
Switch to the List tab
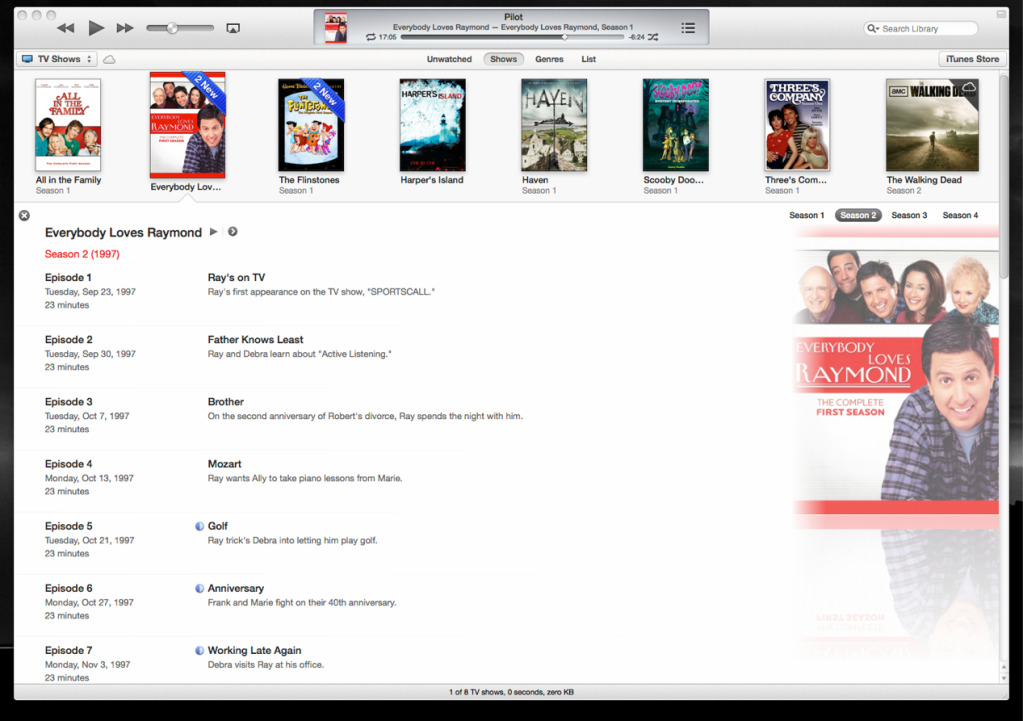pos(588,59)
